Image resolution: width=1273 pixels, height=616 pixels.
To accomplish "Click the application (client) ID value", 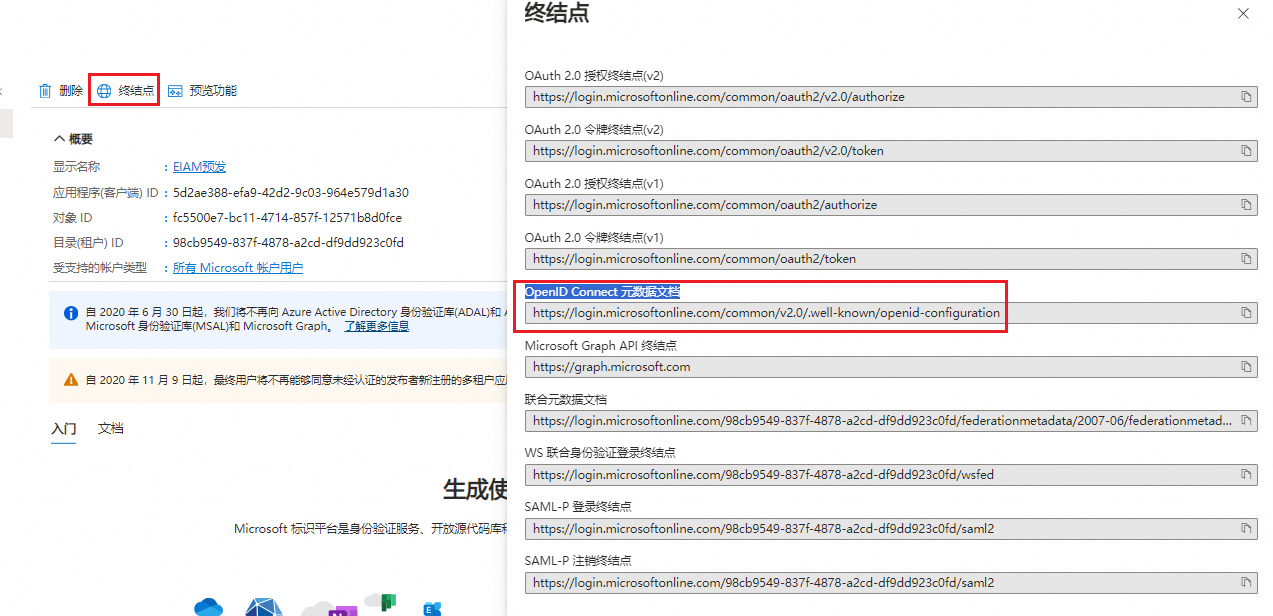I will (291, 192).
